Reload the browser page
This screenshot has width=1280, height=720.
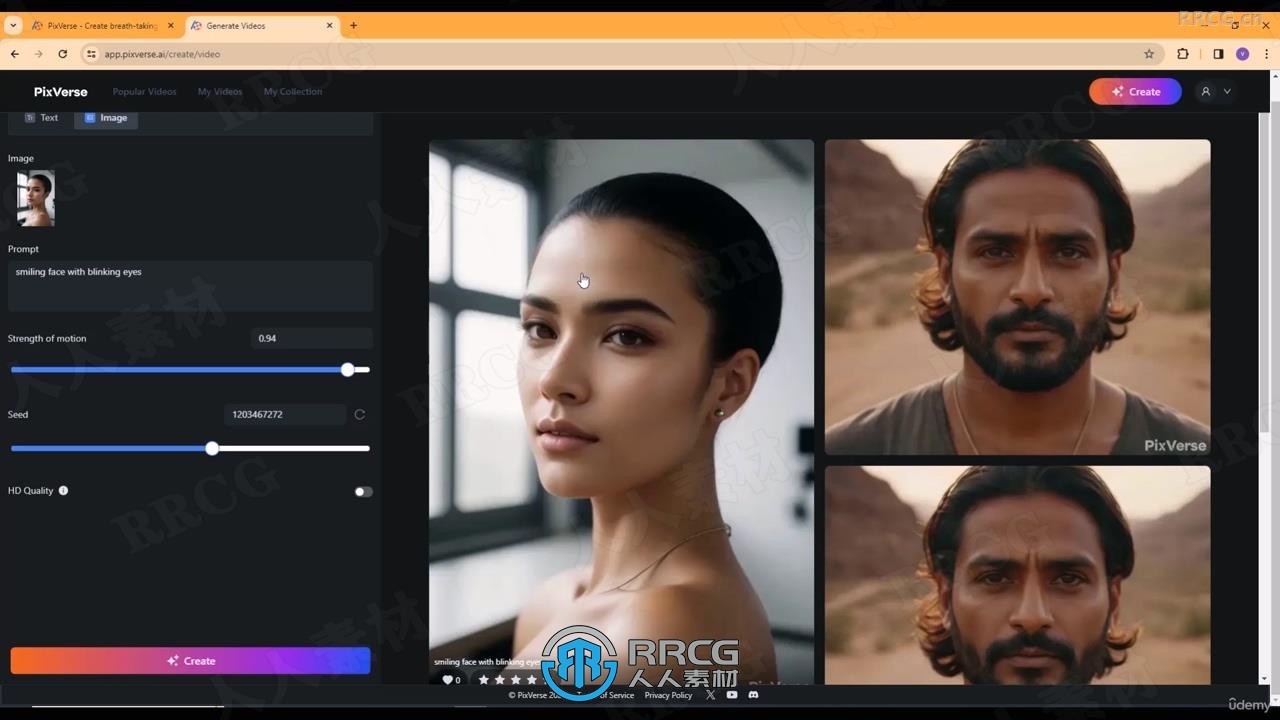point(62,54)
